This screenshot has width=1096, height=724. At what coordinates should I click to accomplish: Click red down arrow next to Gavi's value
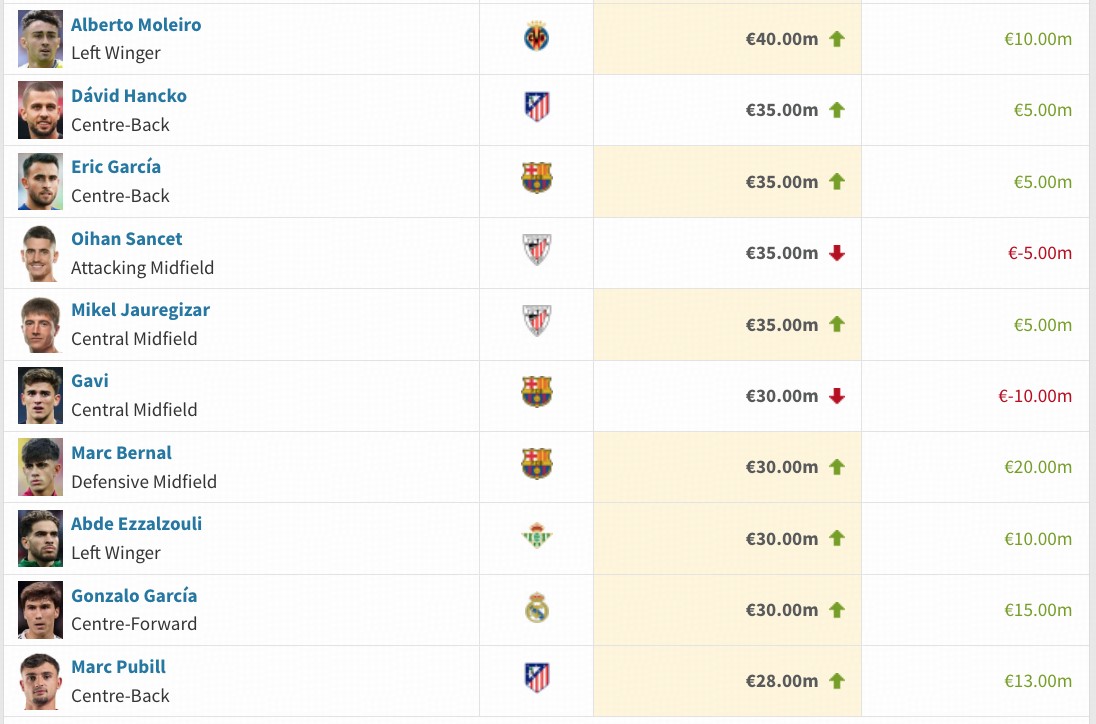click(x=837, y=396)
